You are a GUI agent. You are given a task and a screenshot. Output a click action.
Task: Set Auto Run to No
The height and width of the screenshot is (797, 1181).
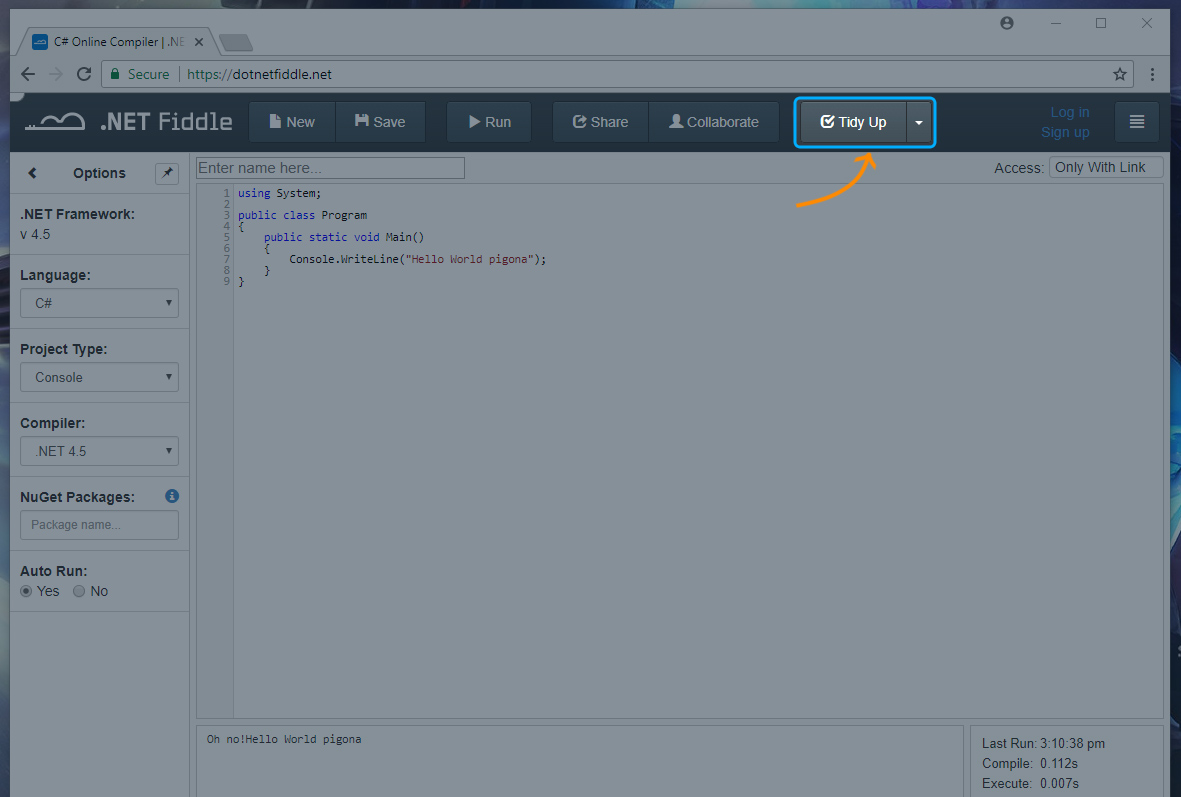coord(79,591)
